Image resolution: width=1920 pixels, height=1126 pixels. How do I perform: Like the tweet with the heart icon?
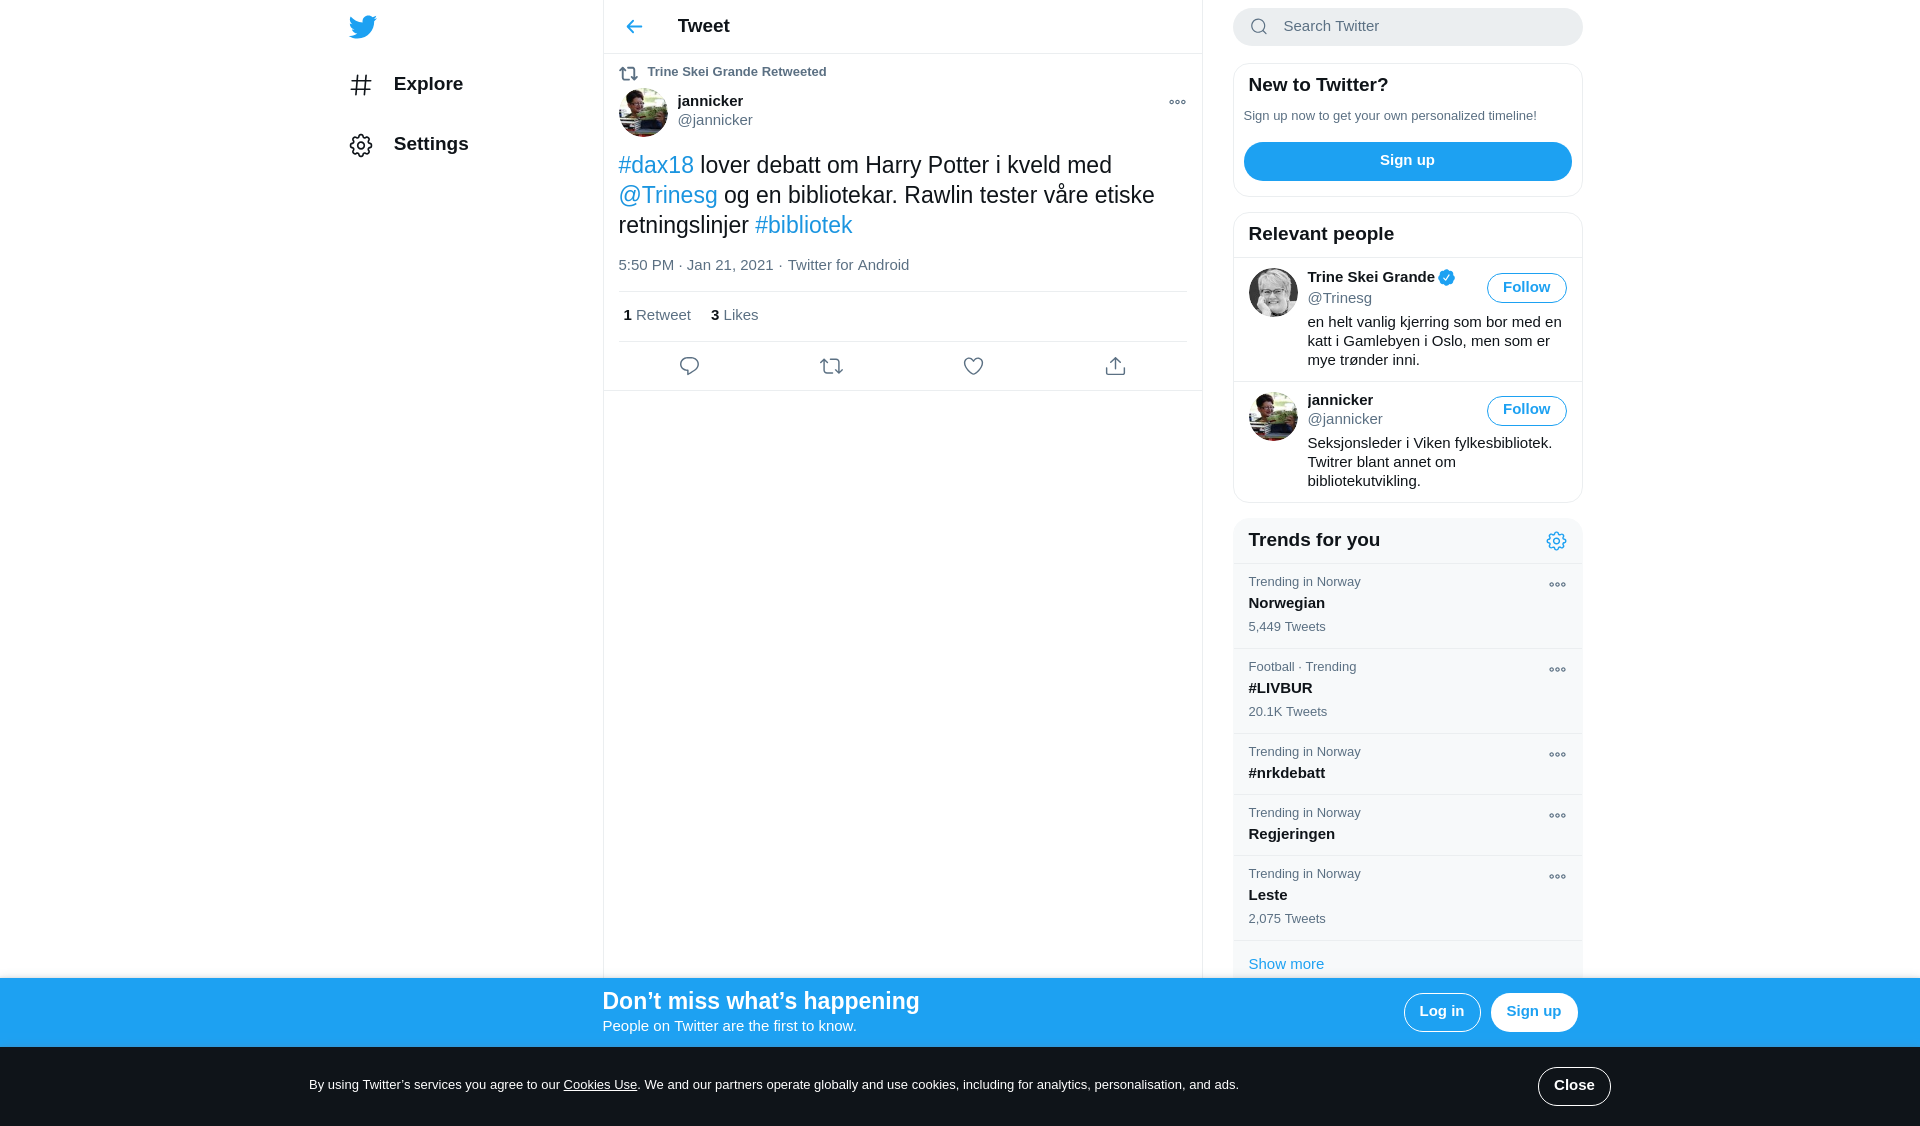[x=973, y=366]
